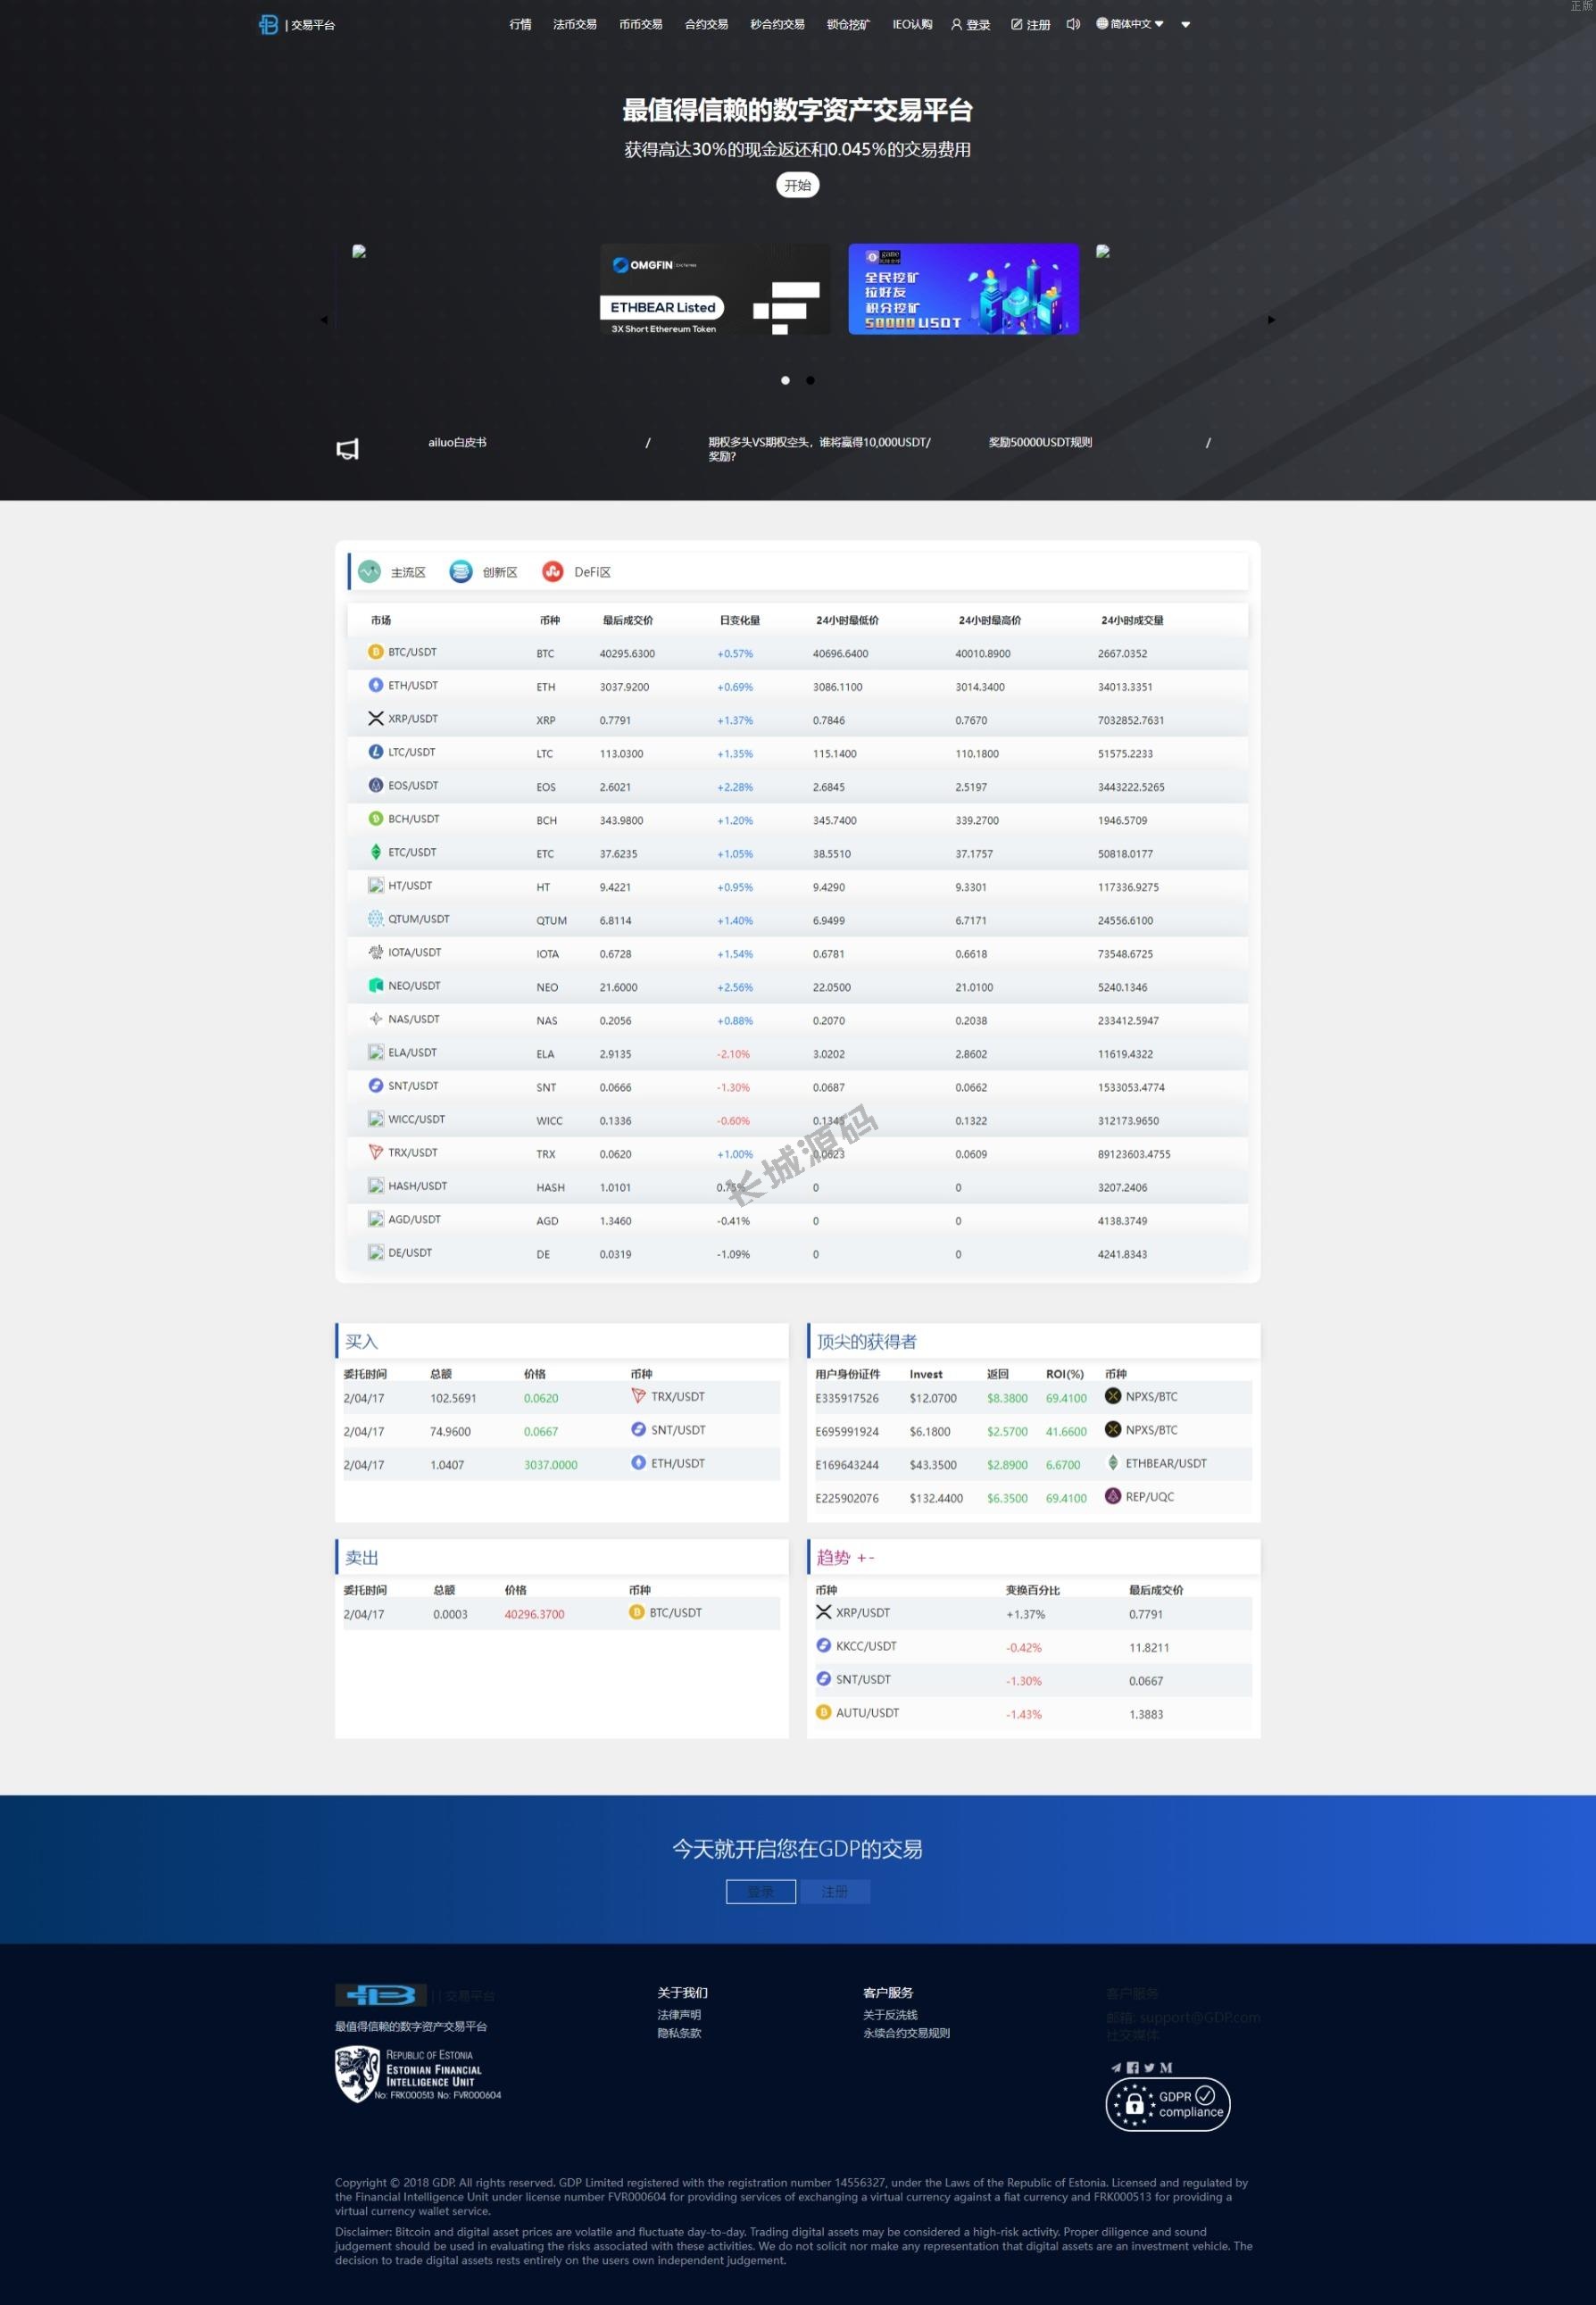Open the 法币交易 menu
The image size is (1596, 2305).
click(x=575, y=24)
